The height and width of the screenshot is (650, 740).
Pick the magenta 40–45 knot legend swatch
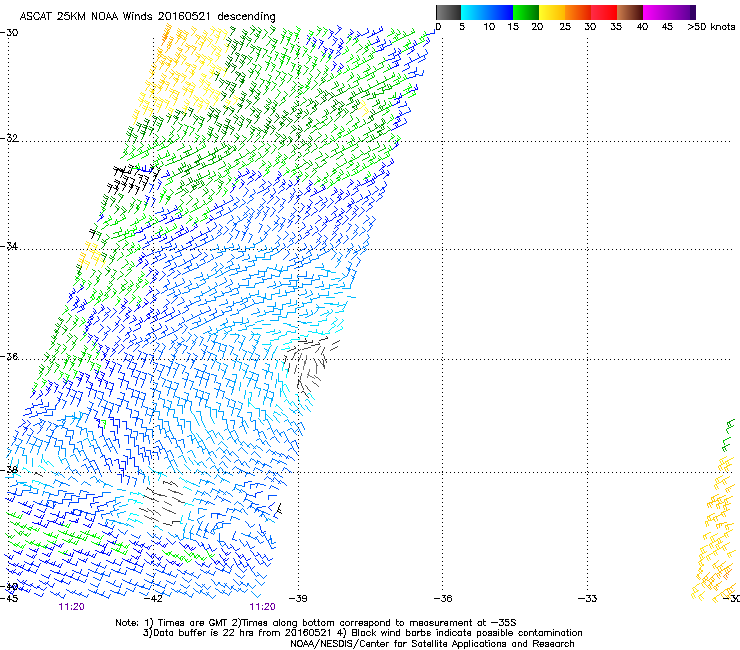point(656,12)
